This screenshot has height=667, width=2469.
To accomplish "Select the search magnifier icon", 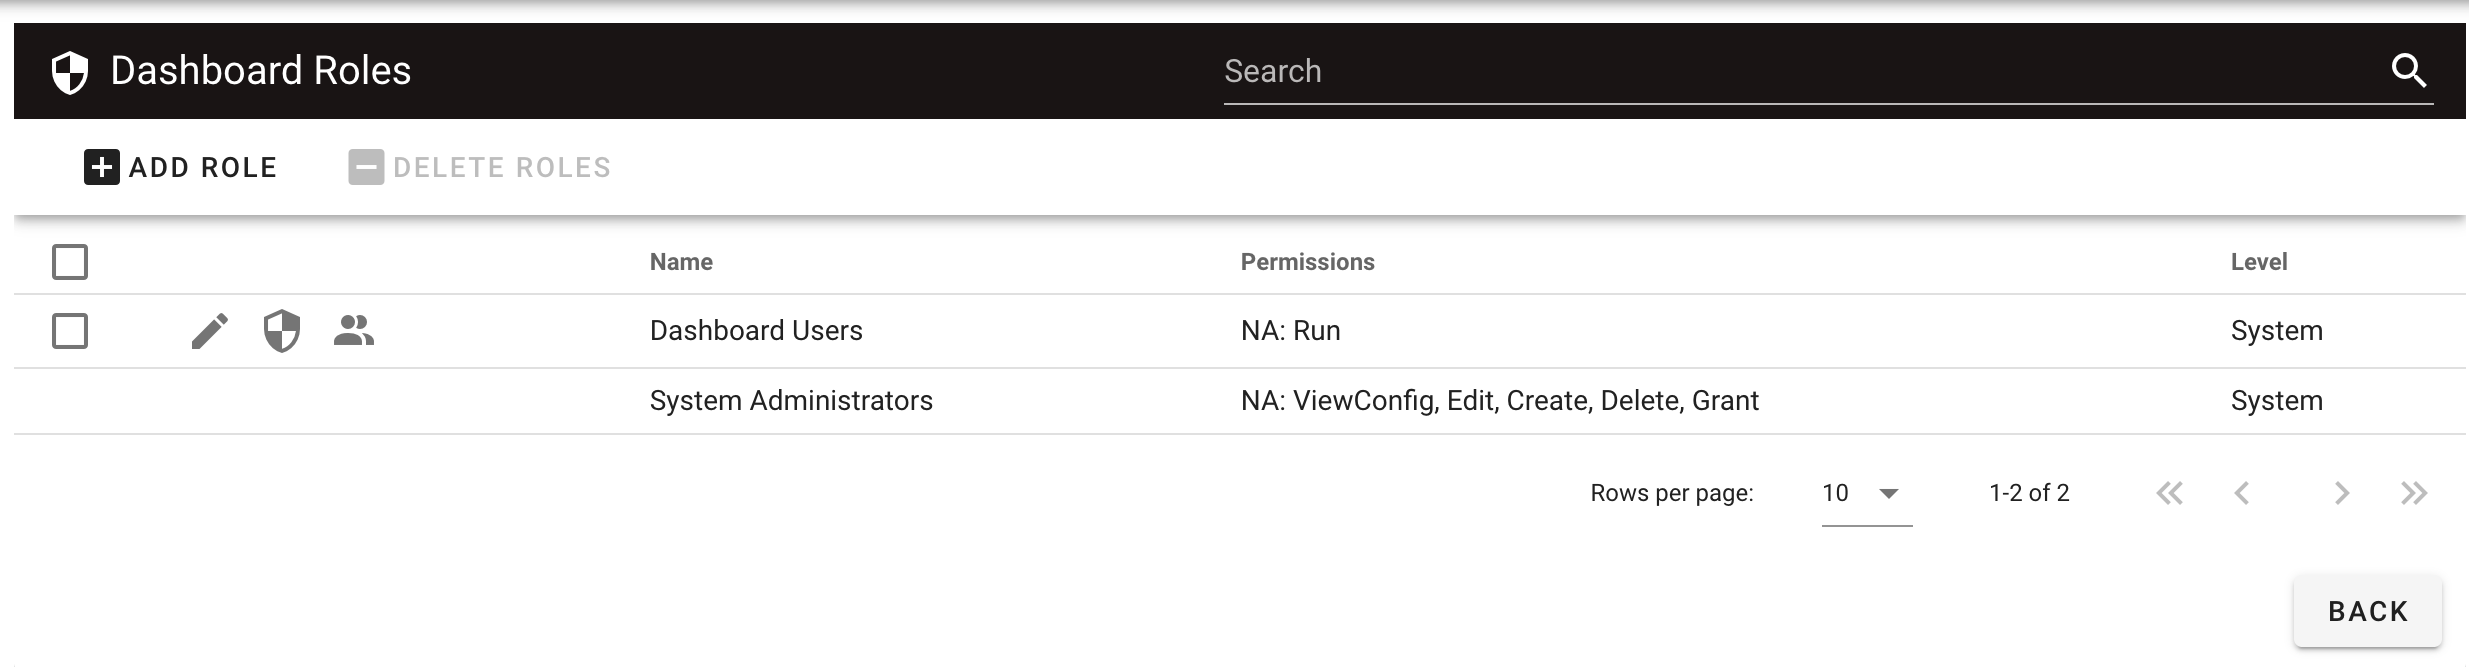I will point(2409,71).
